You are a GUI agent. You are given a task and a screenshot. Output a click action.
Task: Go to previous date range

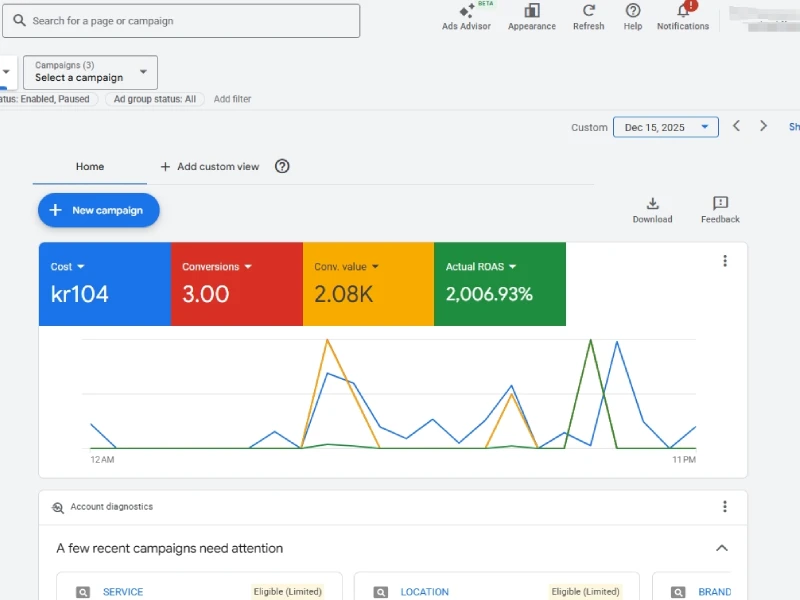coord(736,127)
